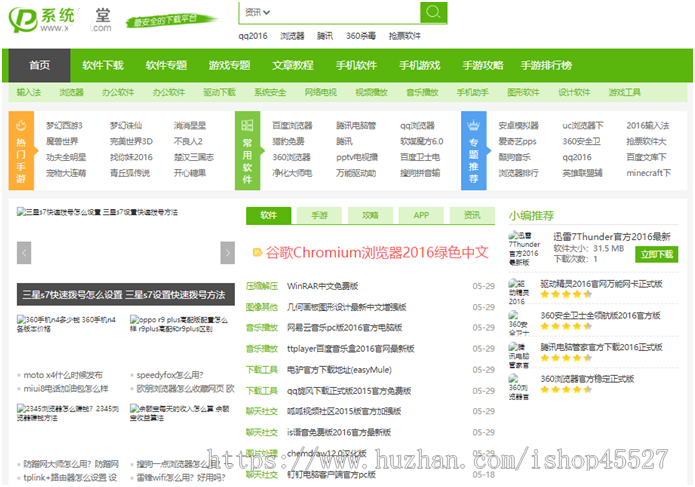Screen dimensions: 695x487
Task: Open 开心糖果 hot mobile game link
Action: tap(190, 173)
